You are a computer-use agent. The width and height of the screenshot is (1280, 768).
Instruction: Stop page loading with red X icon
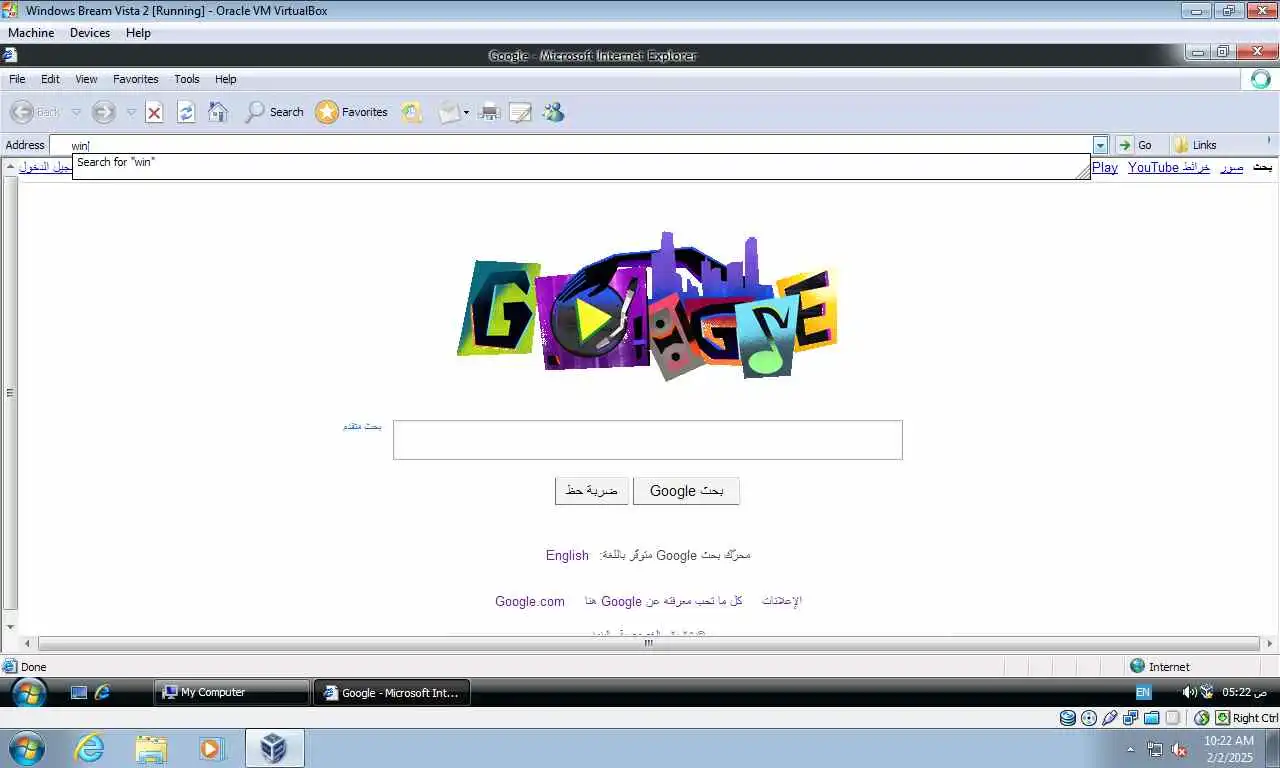point(154,112)
